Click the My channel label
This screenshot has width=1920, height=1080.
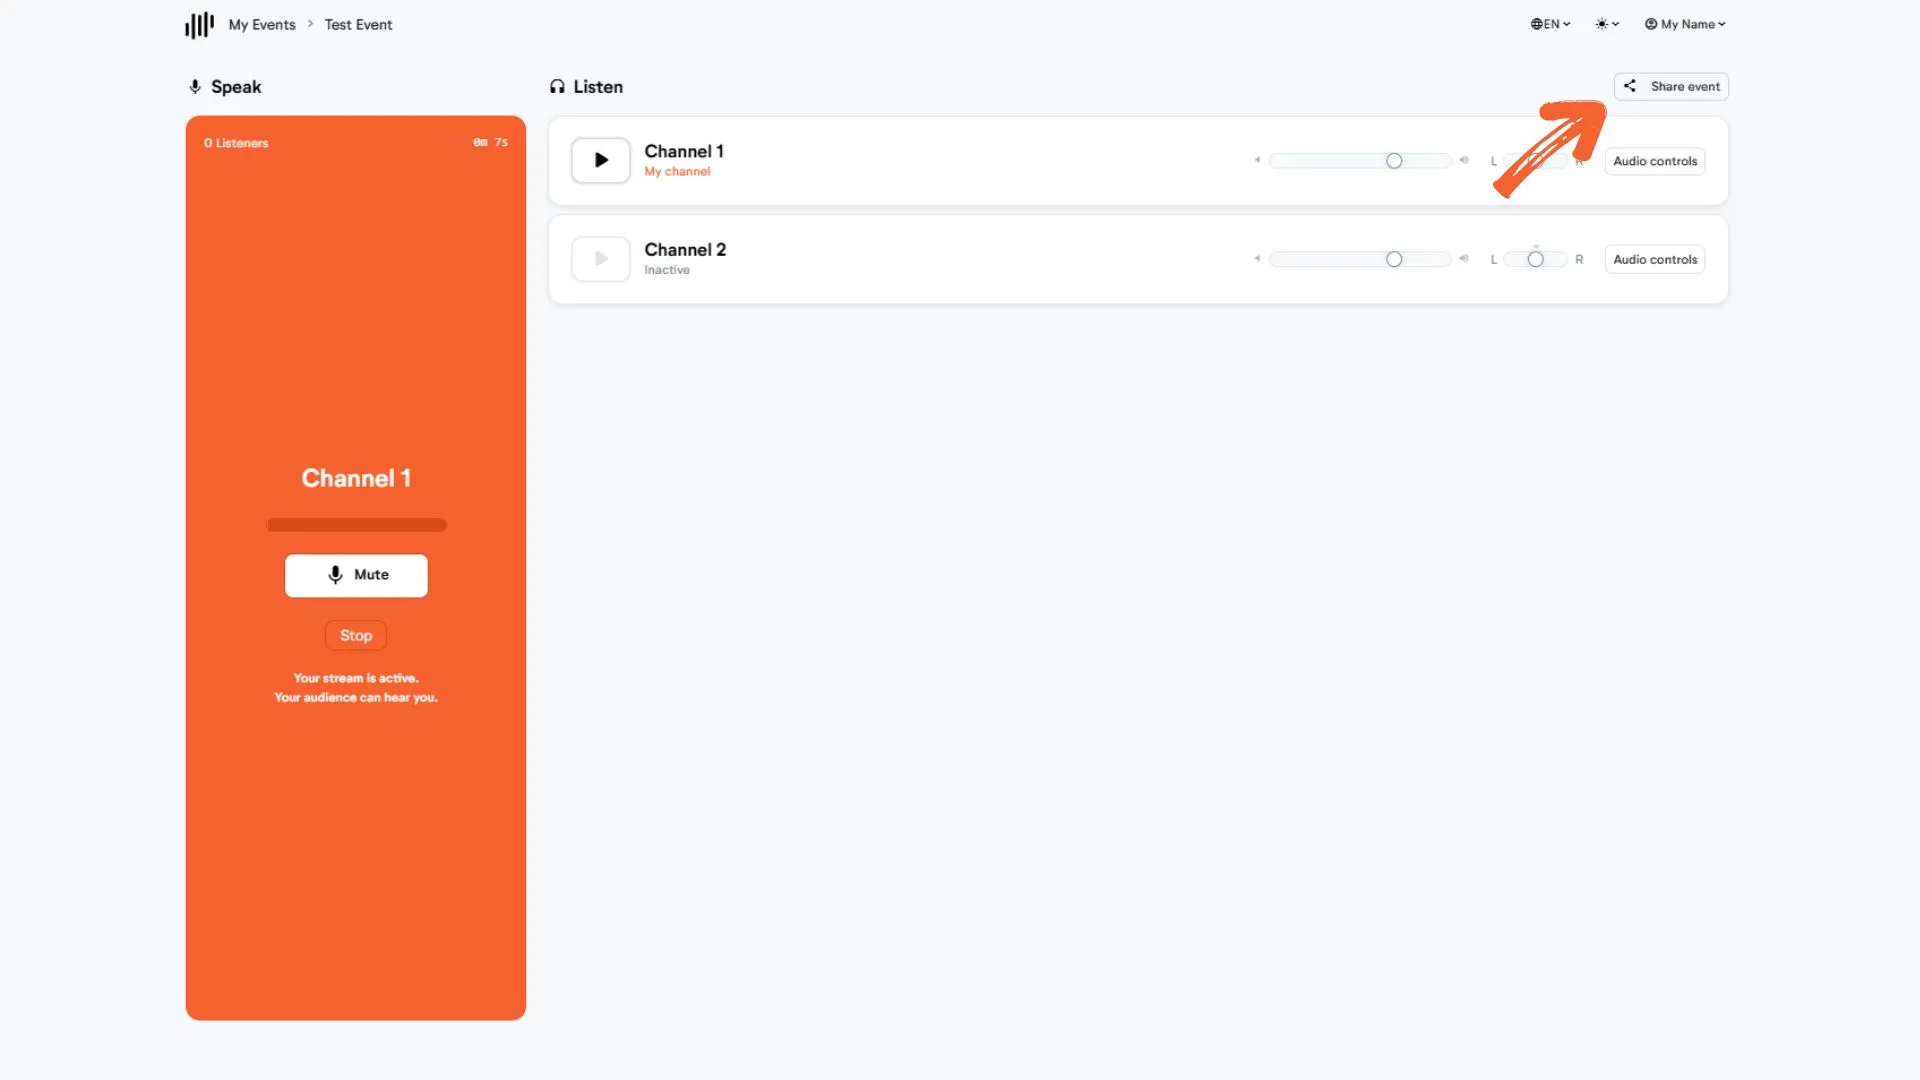point(677,172)
